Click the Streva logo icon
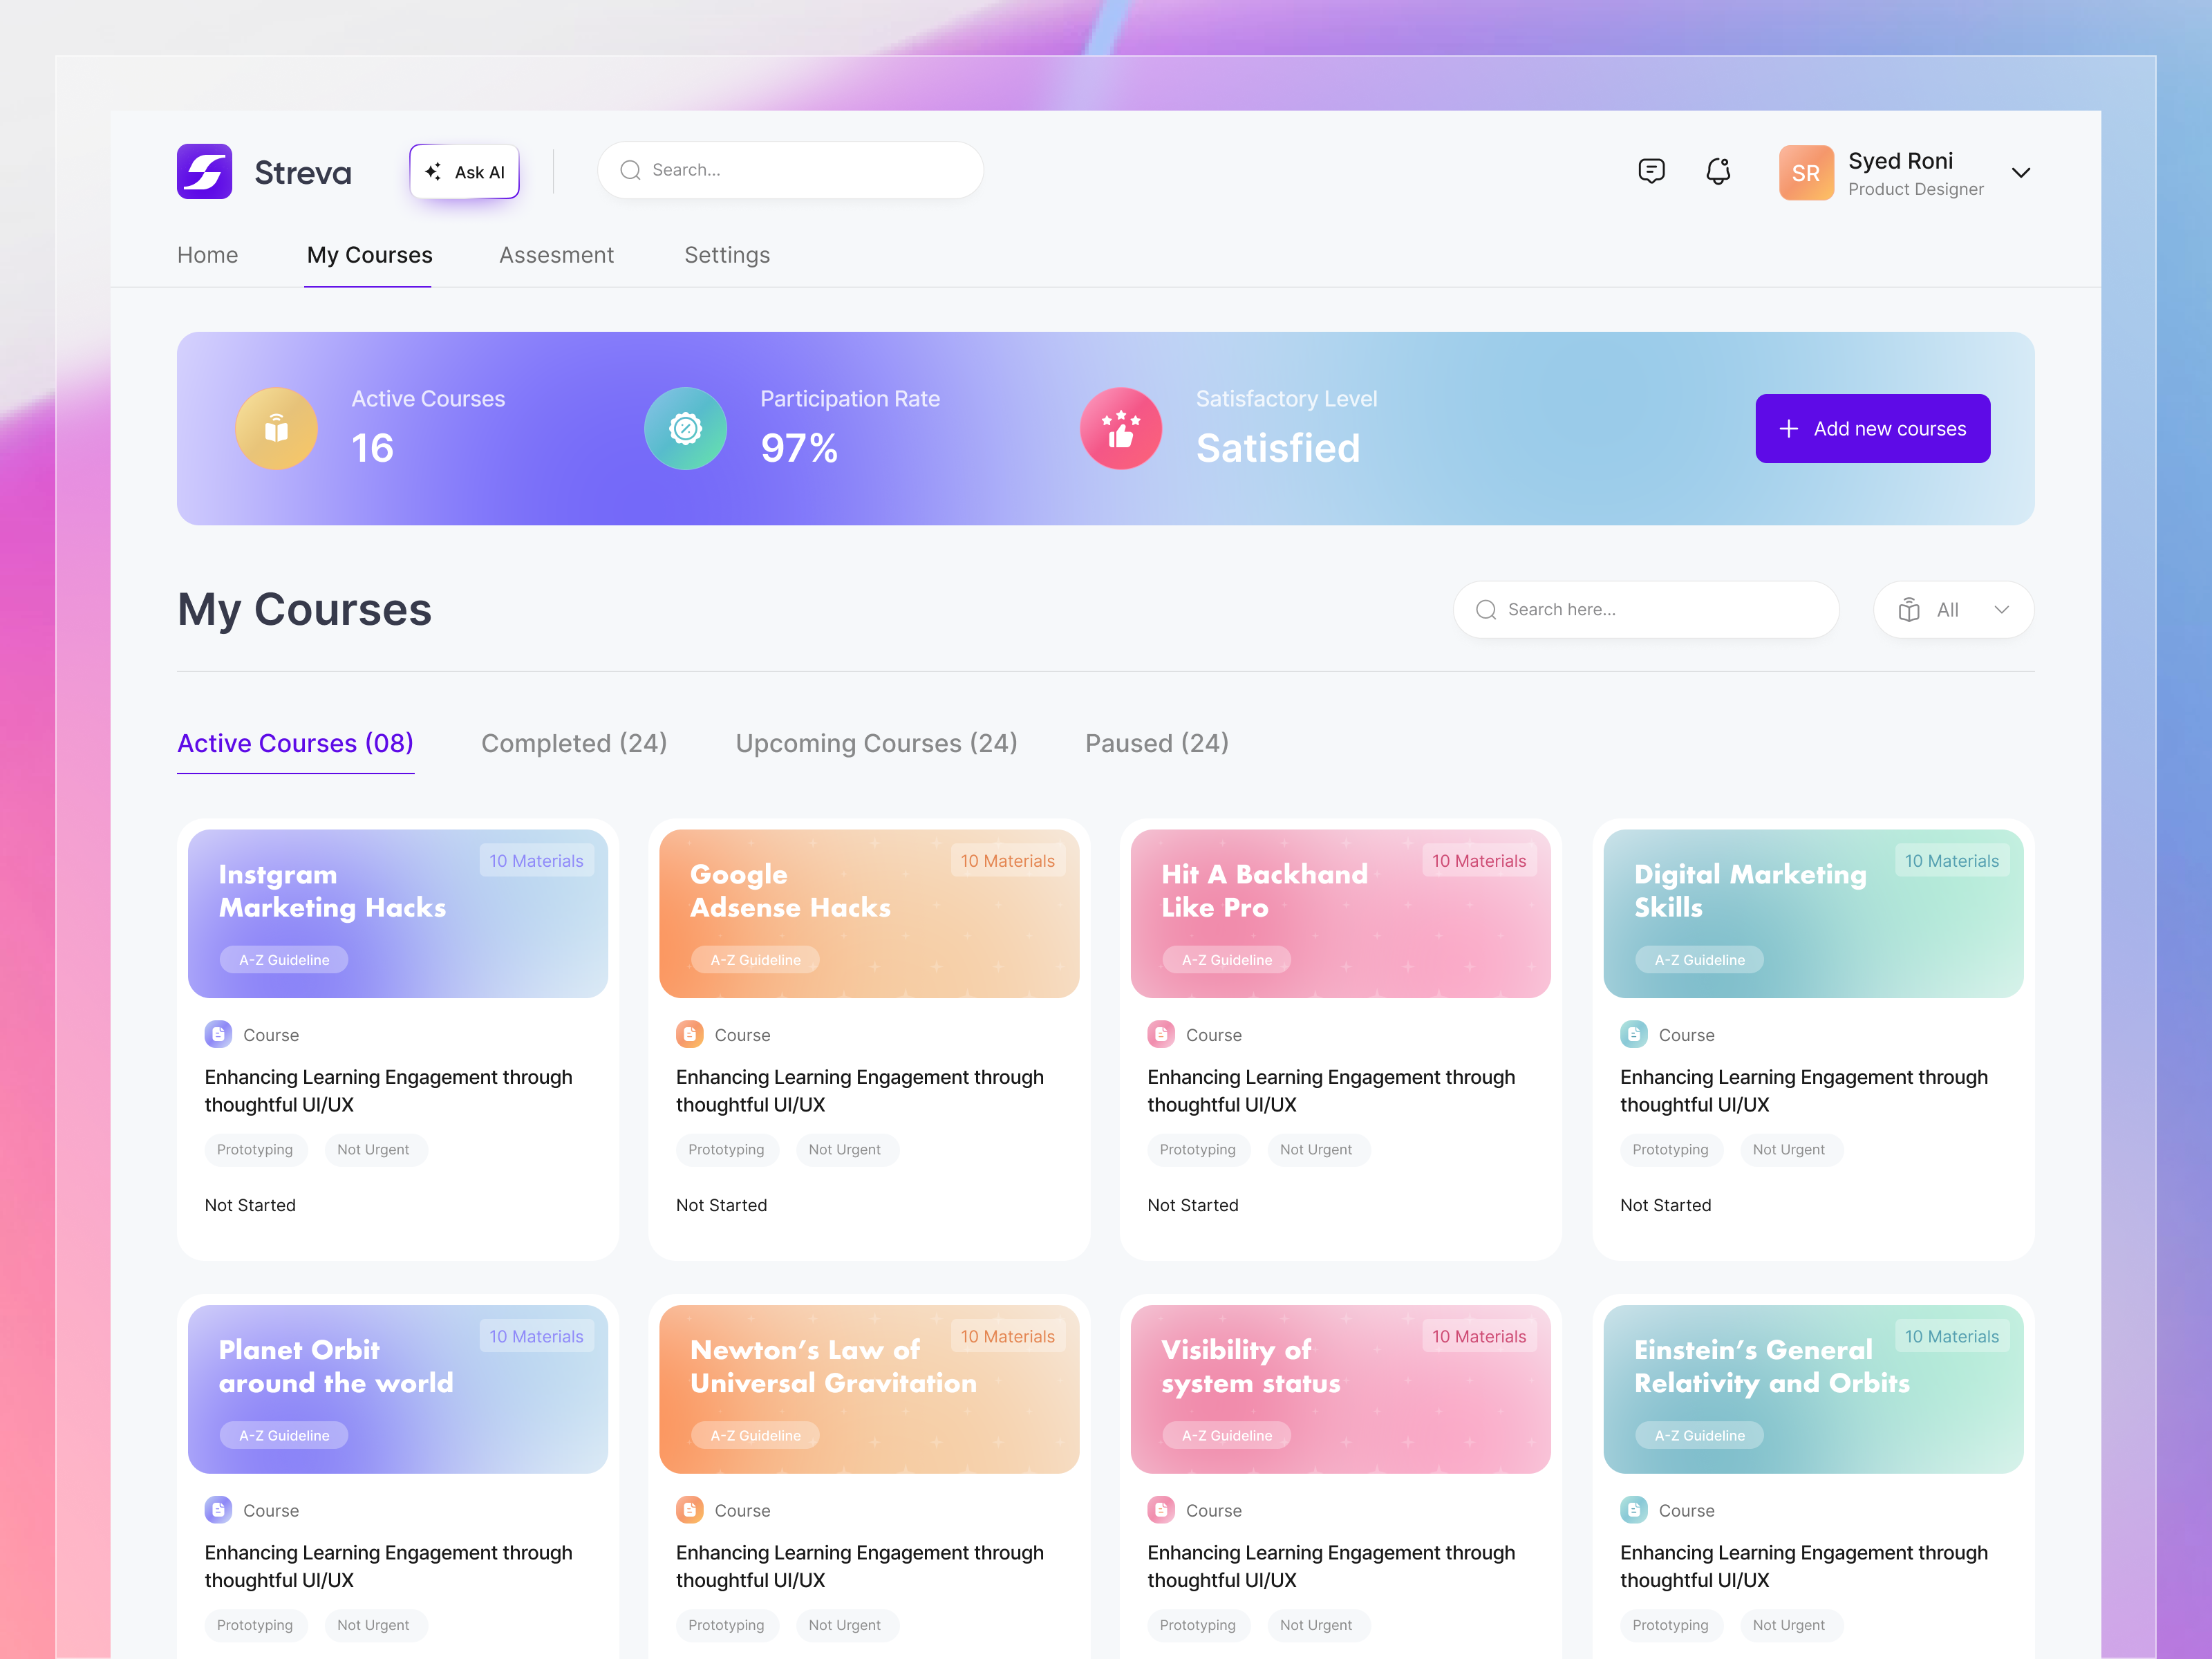The image size is (2212, 1659). point(205,172)
